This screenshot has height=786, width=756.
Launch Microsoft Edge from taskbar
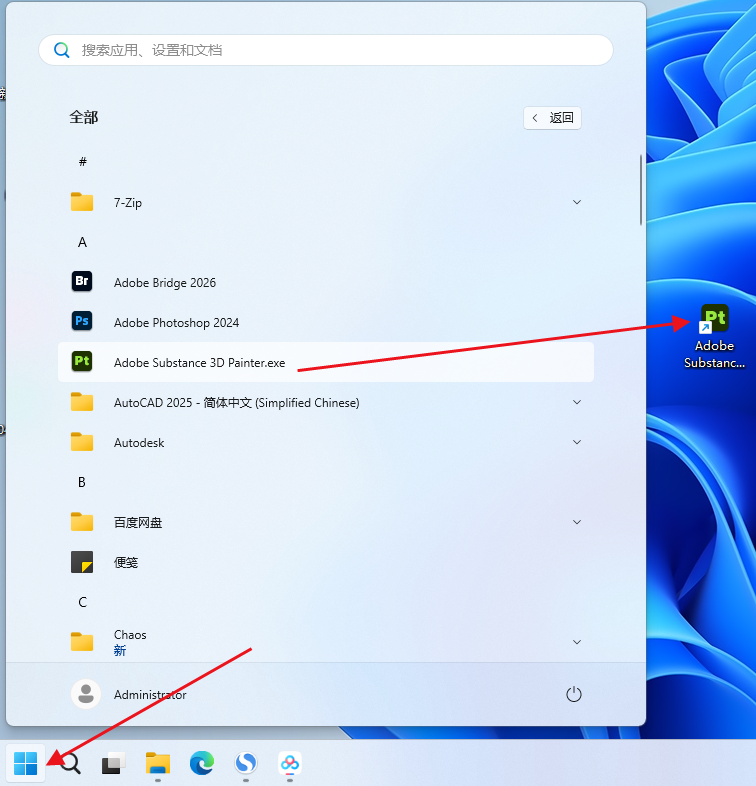tap(202, 763)
